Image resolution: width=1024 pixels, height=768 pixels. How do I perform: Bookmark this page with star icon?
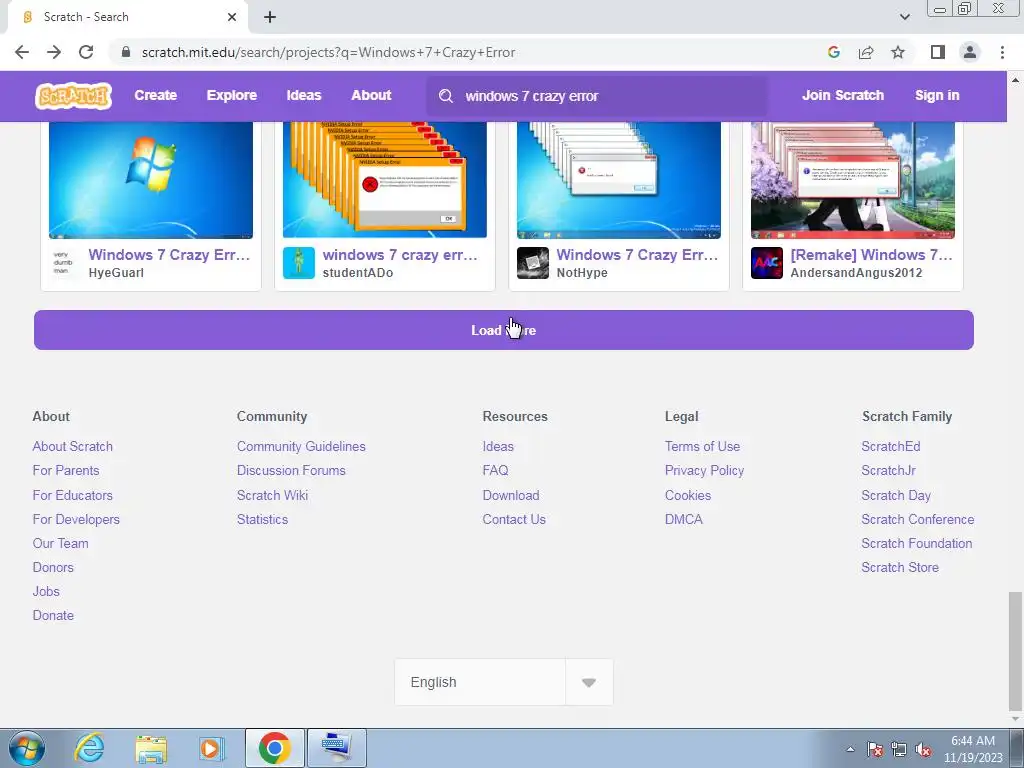(898, 52)
